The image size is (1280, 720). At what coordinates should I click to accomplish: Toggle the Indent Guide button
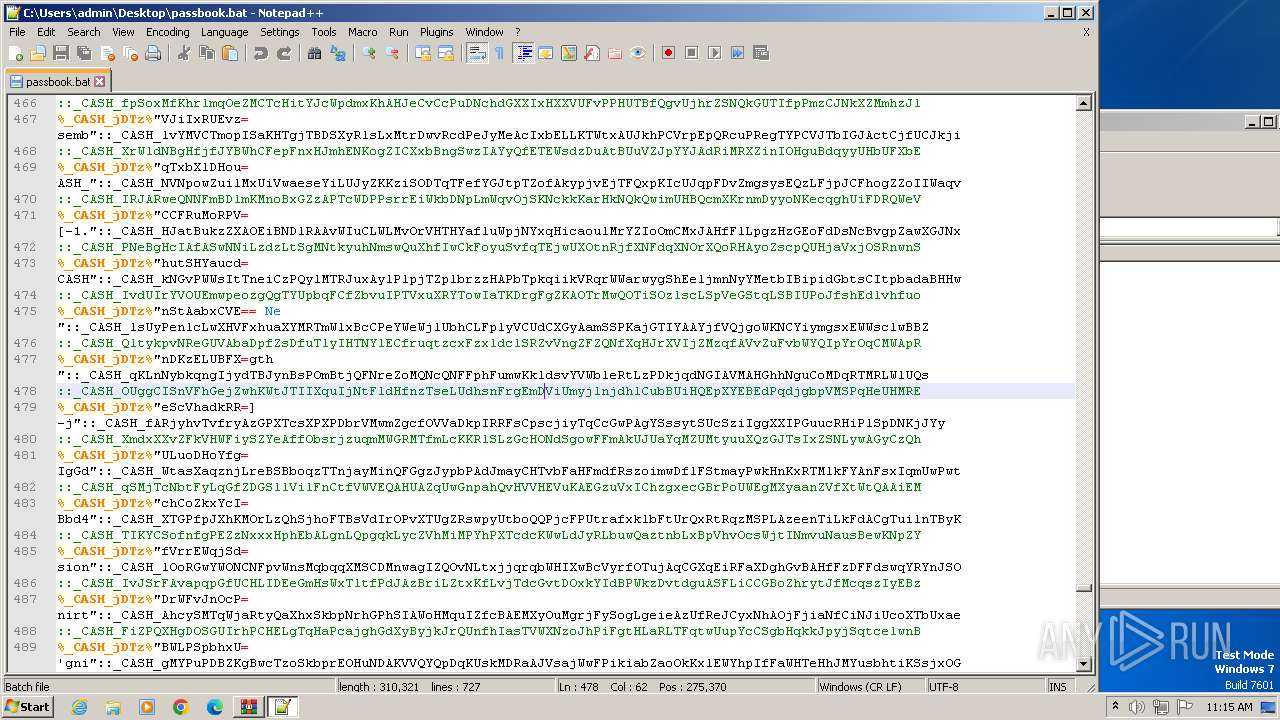click(x=523, y=53)
